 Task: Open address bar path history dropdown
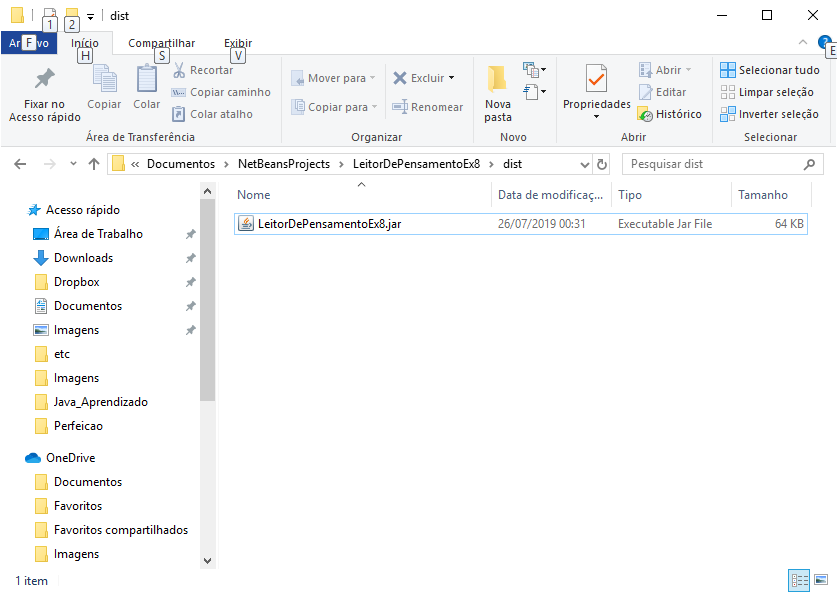pos(585,164)
